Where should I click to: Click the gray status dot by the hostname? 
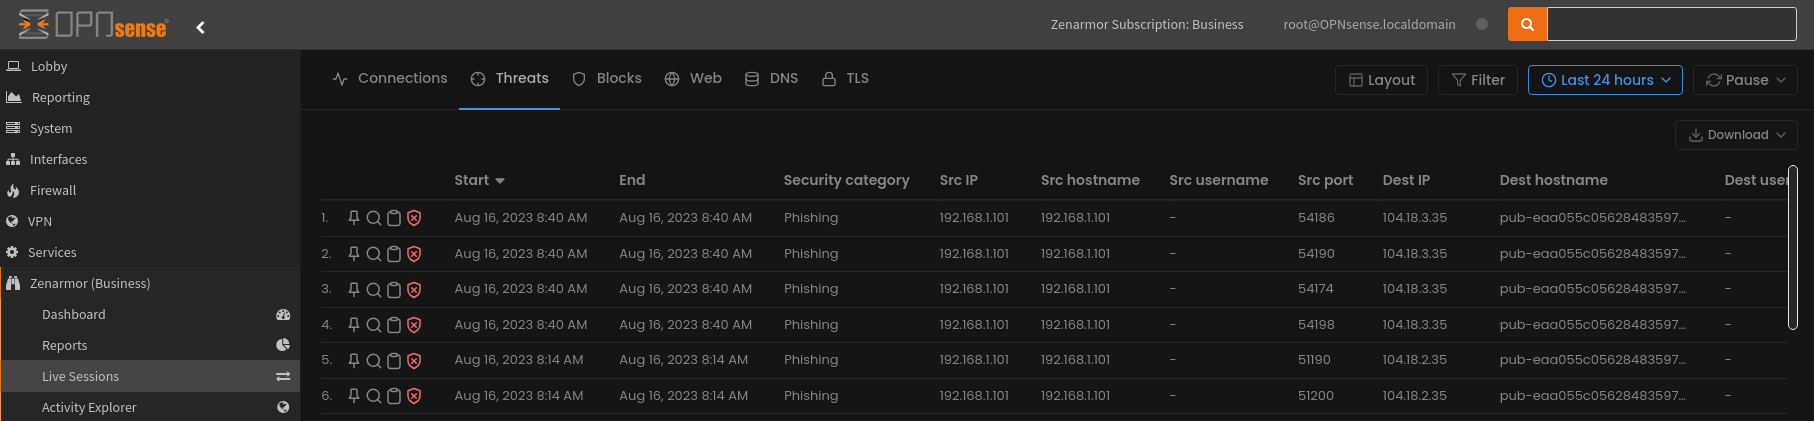[x=1482, y=24]
